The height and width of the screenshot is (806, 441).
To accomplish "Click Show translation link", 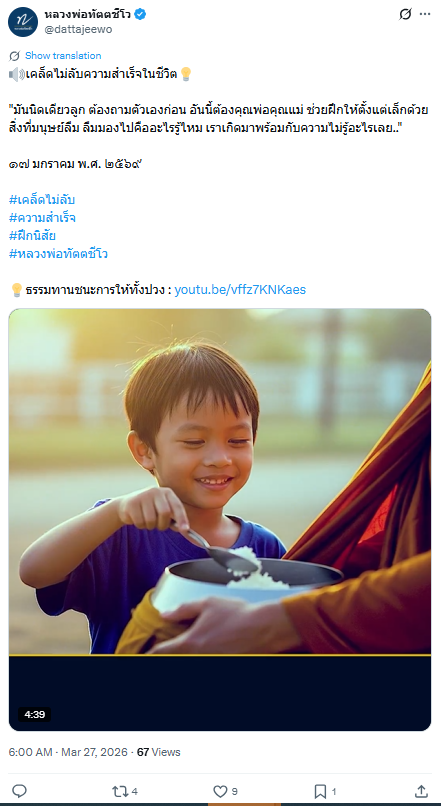I will click(63, 56).
